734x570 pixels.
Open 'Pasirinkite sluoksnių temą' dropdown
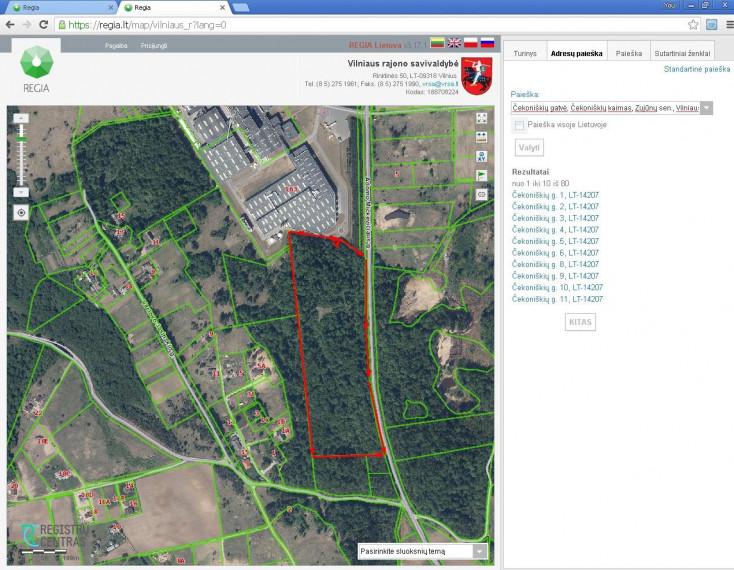(x=423, y=551)
